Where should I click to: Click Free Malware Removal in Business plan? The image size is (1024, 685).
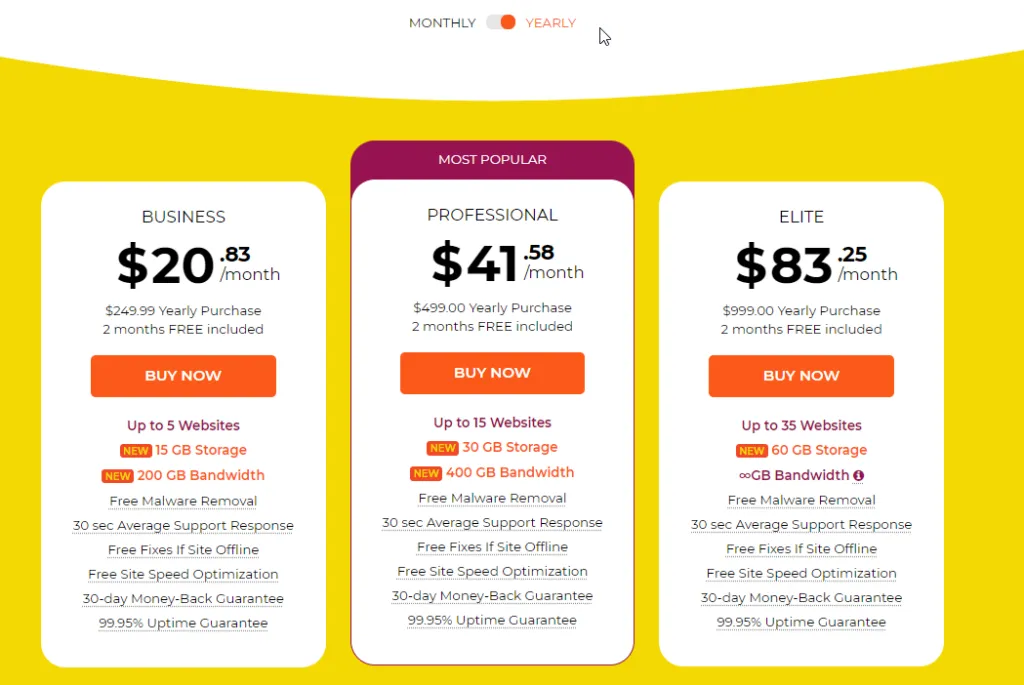pos(184,501)
